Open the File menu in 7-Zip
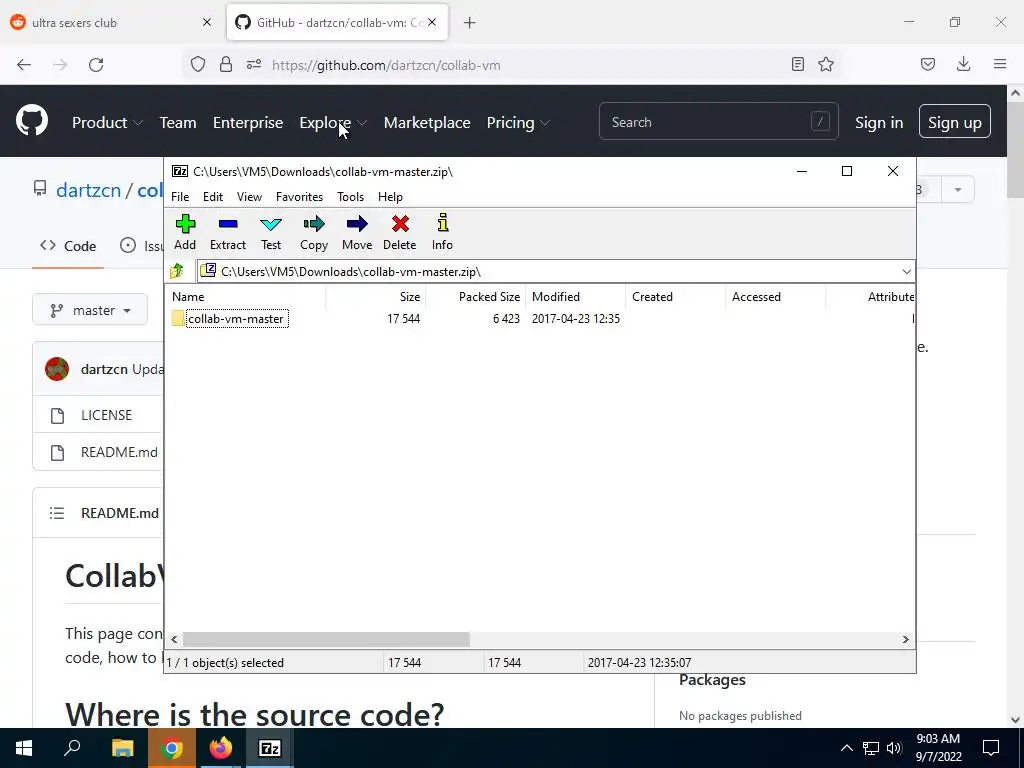Viewport: 1024px width, 768px height. coord(180,197)
